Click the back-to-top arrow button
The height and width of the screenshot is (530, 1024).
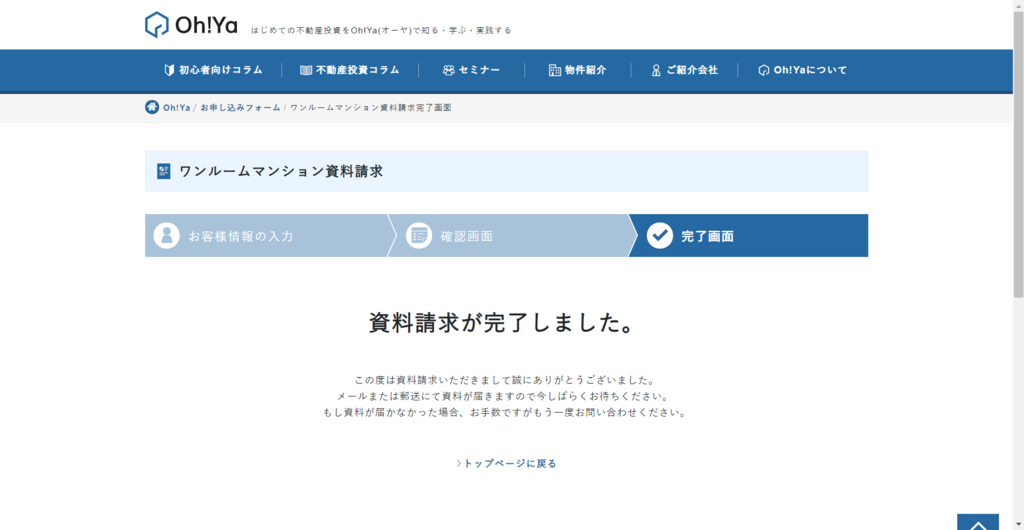[x=978, y=522]
